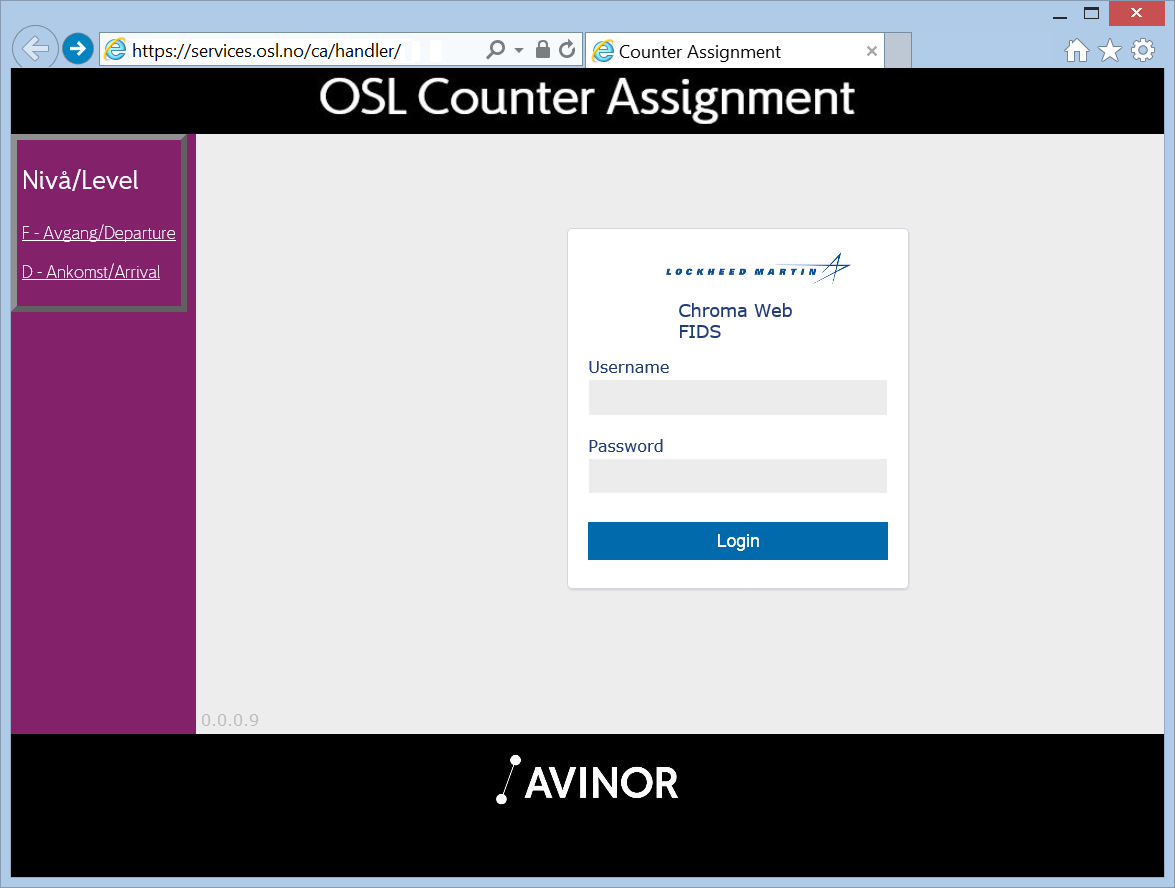This screenshot has height=888, width=1175.
Task: Close the browser window
Action: pos(1136,13)
